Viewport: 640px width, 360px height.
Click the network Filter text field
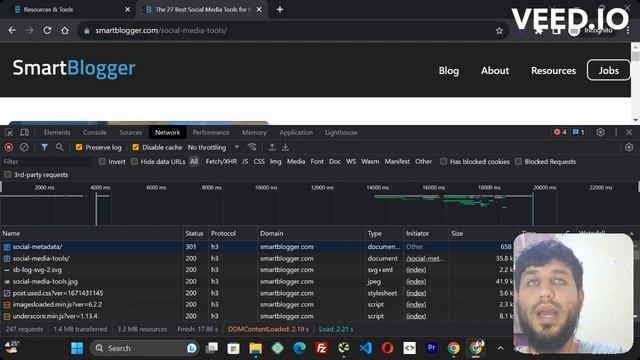click(46, 162)
